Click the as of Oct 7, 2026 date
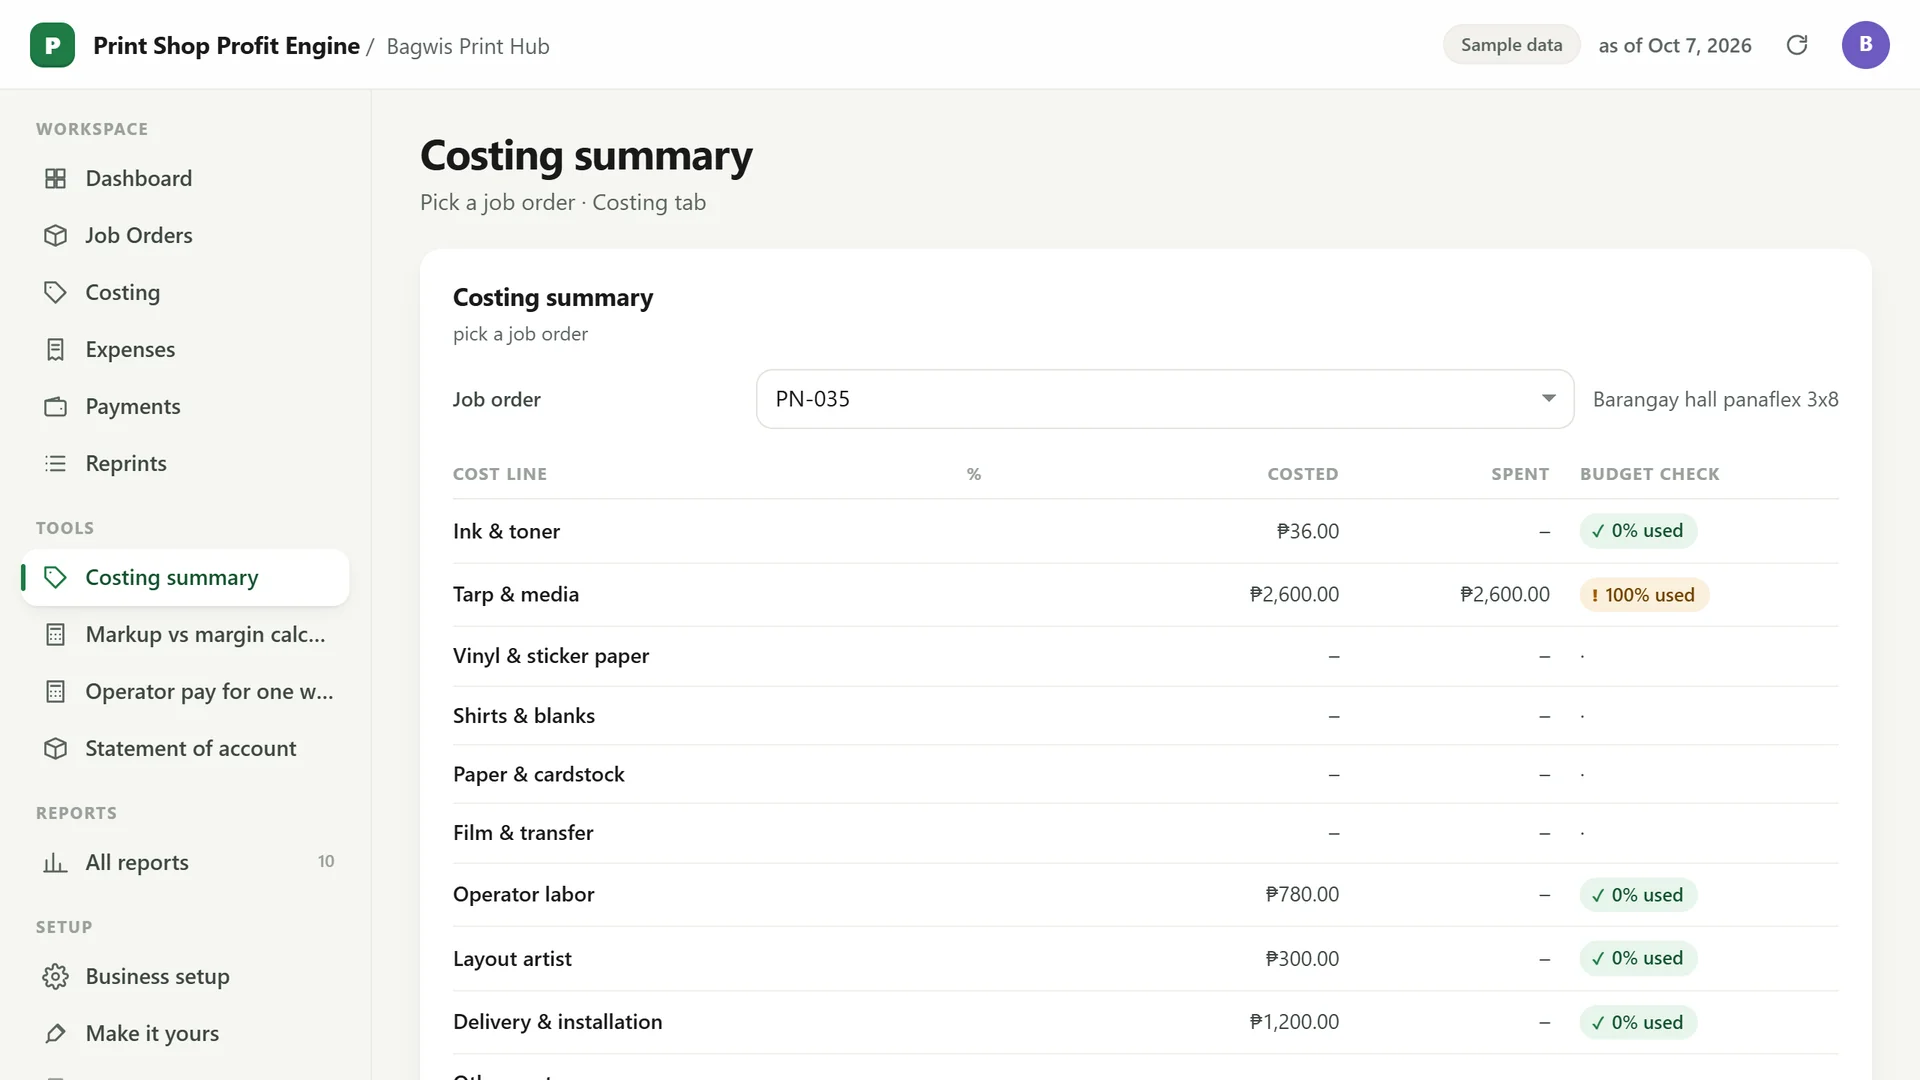Image resolution: width=1920 pixels, height=1080 pixels. 1675,45
